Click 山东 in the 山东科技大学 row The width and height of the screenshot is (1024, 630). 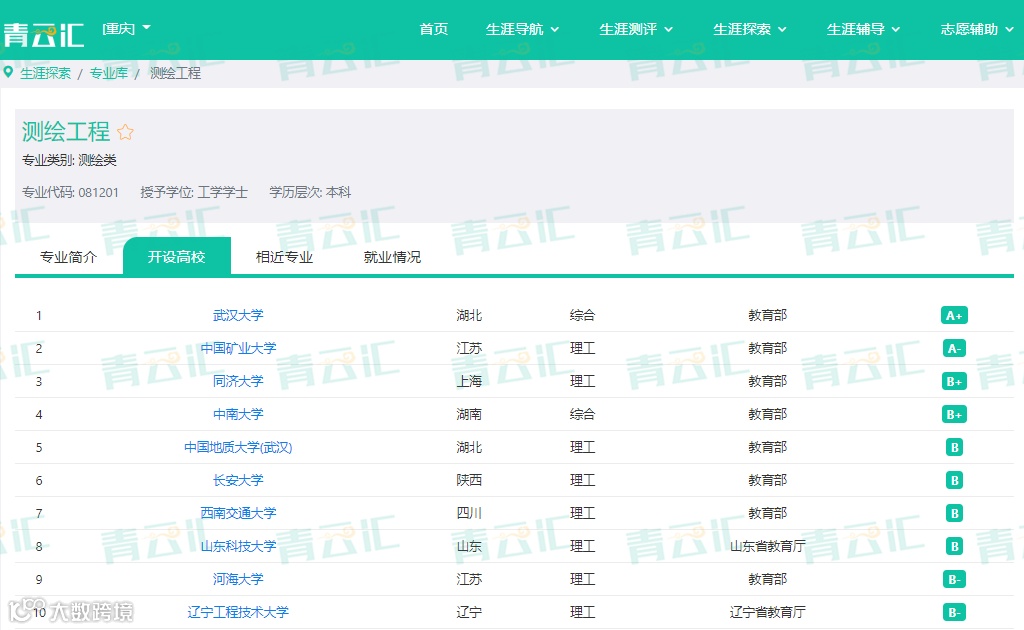click(x=469, y=546)
